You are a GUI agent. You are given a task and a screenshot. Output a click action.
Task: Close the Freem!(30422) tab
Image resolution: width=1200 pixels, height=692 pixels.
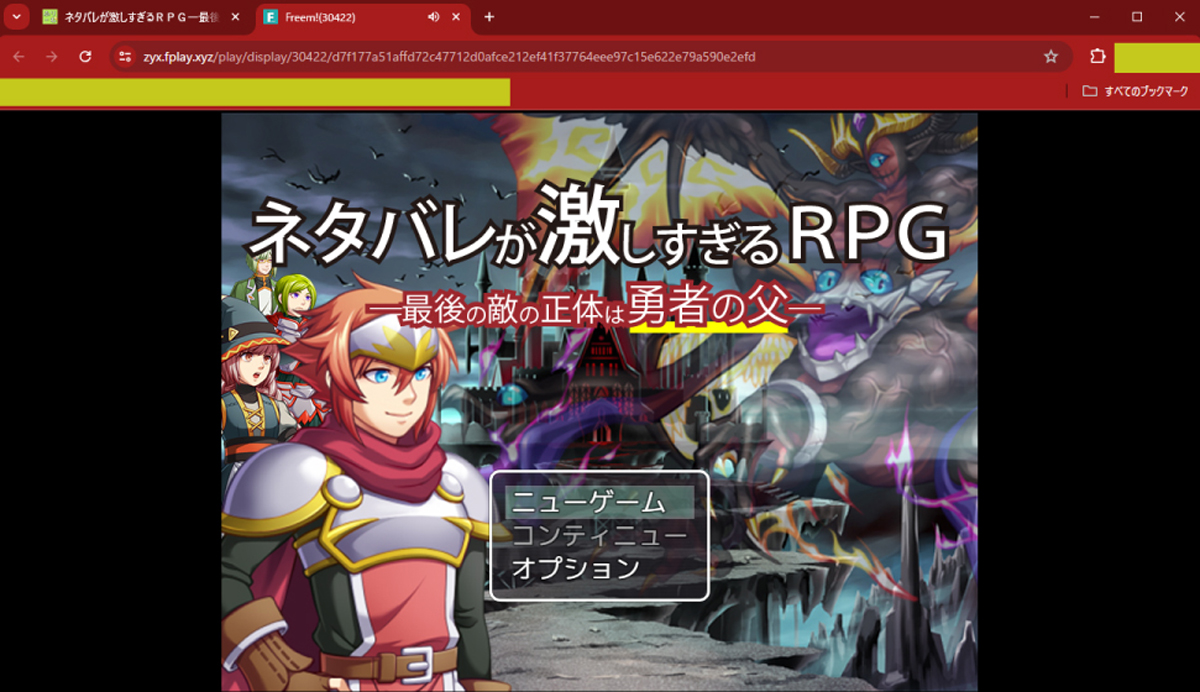[456, 17]
